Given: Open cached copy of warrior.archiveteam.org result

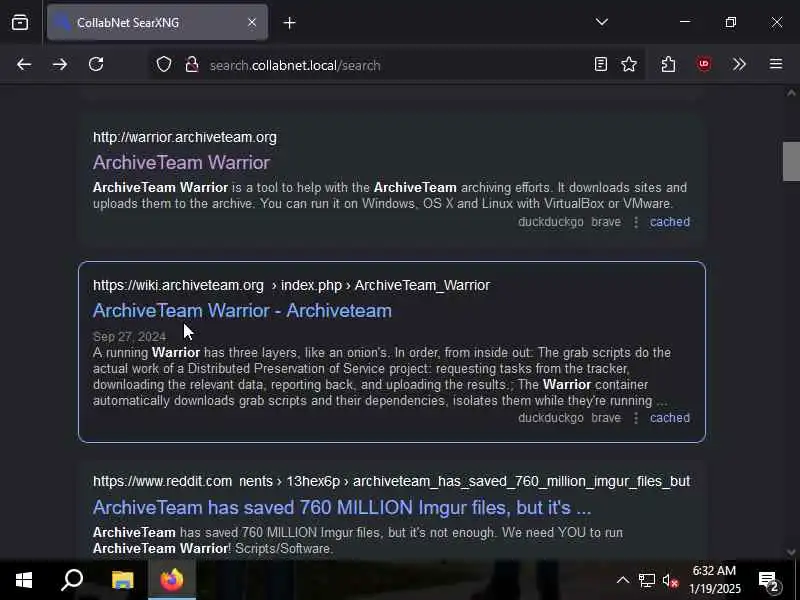Looking at the screenshot, I should (x=669, y=222).
